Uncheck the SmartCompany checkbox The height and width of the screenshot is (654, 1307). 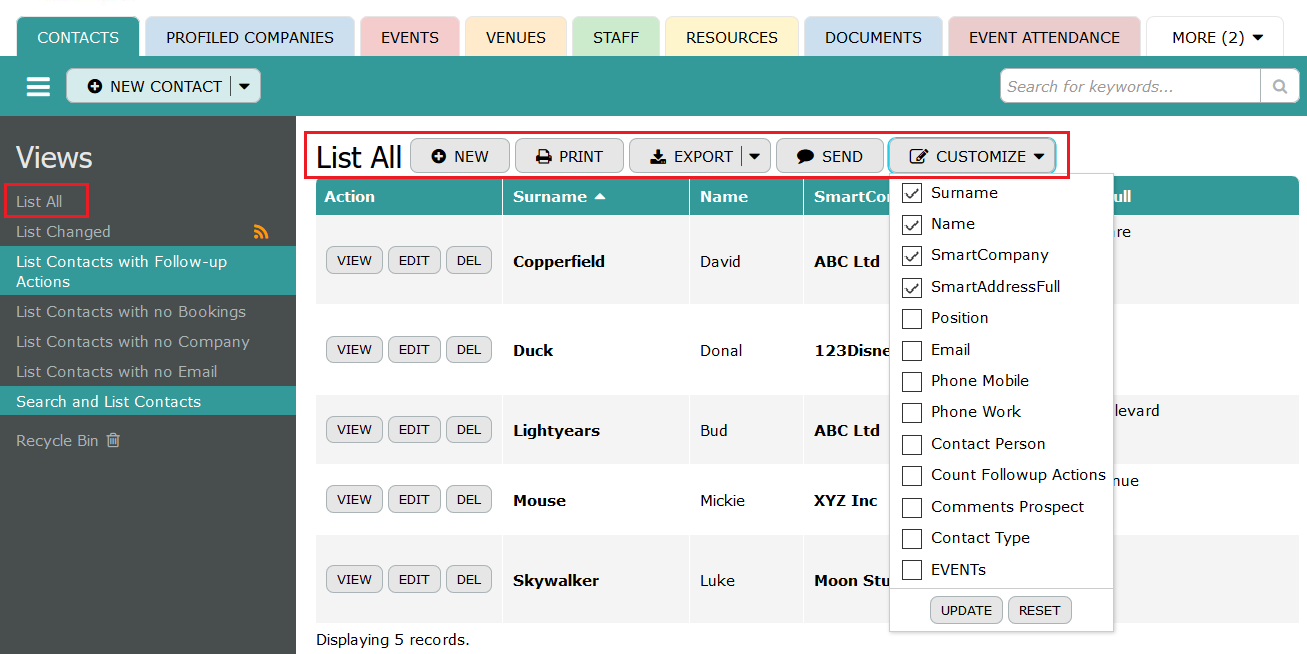(912, 256)
